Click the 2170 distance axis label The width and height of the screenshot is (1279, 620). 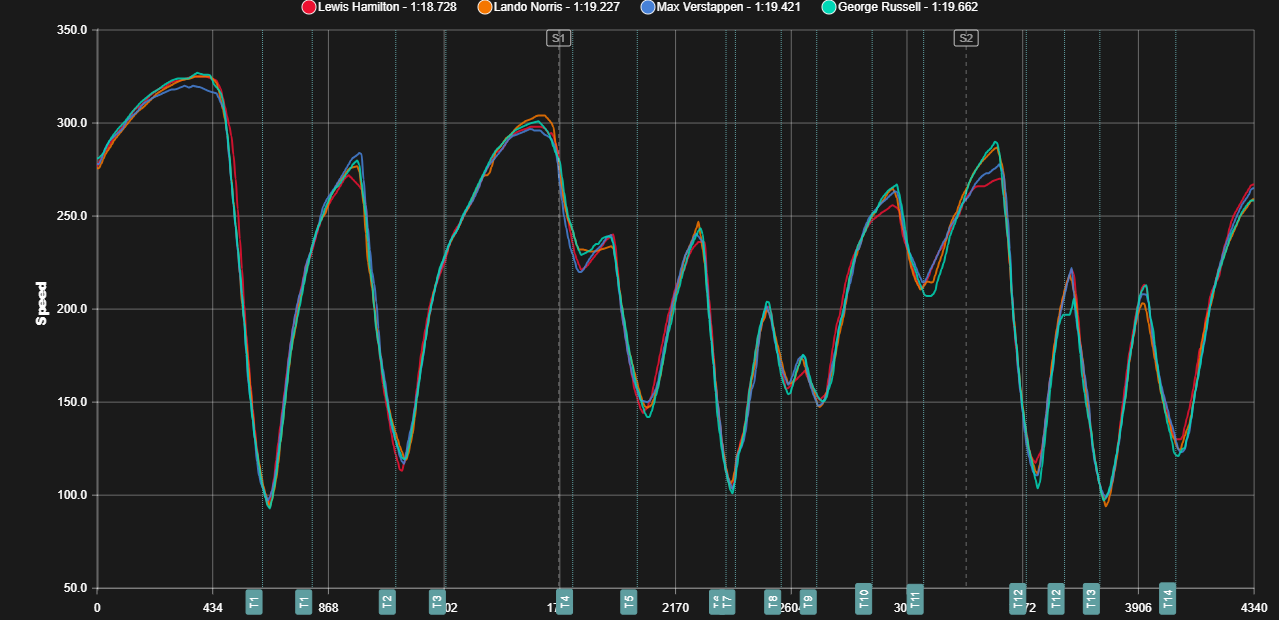click(675, 607)
